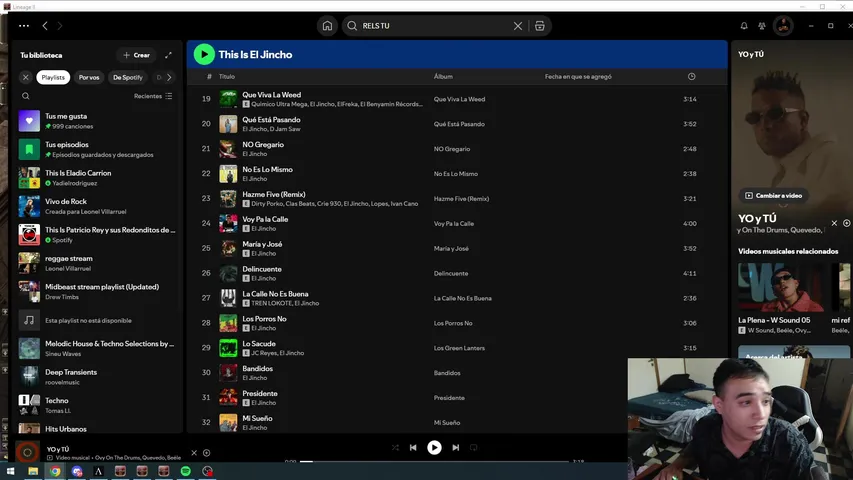Screen dimensions: 853x480
Task: Sort tracks by Título column
Action: 227,77
